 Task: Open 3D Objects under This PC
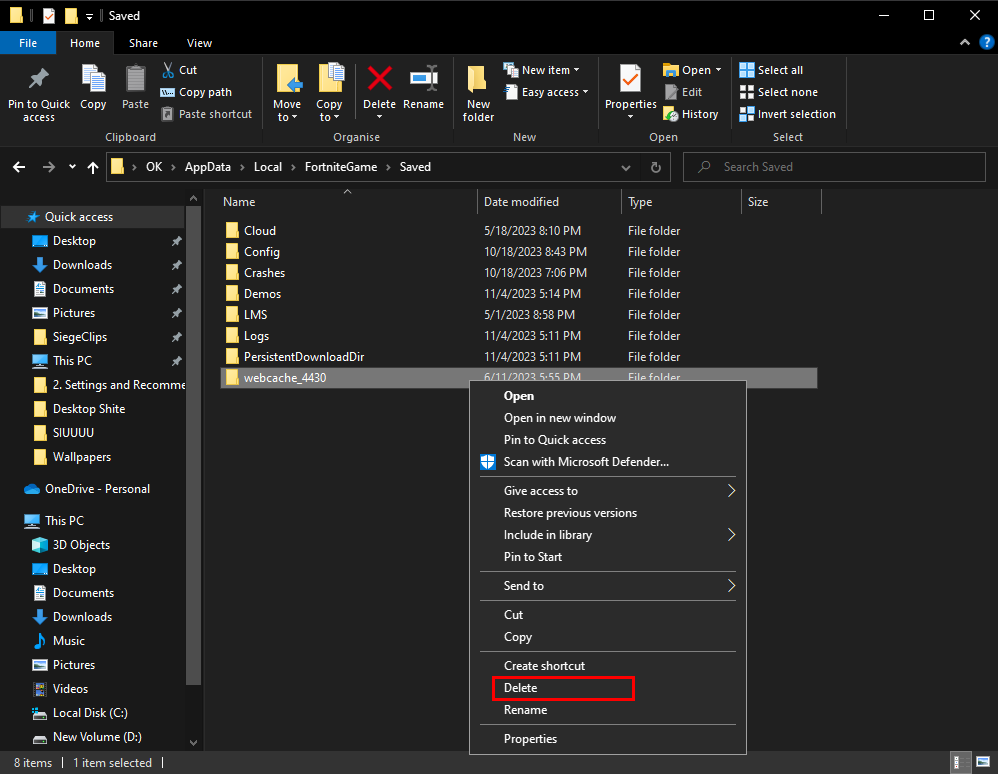(x=81, y=545)
